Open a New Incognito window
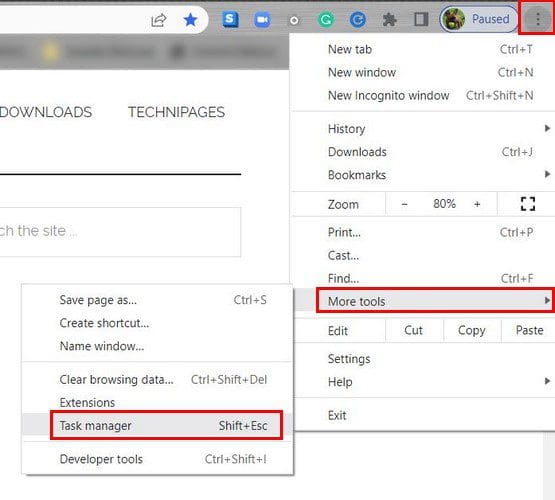The height and width of the screenshot is (500, 555). point(423,95)
